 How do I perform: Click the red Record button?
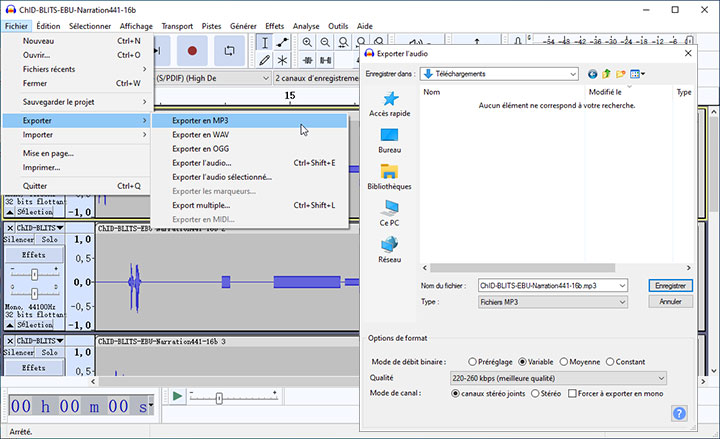(191, 50)
